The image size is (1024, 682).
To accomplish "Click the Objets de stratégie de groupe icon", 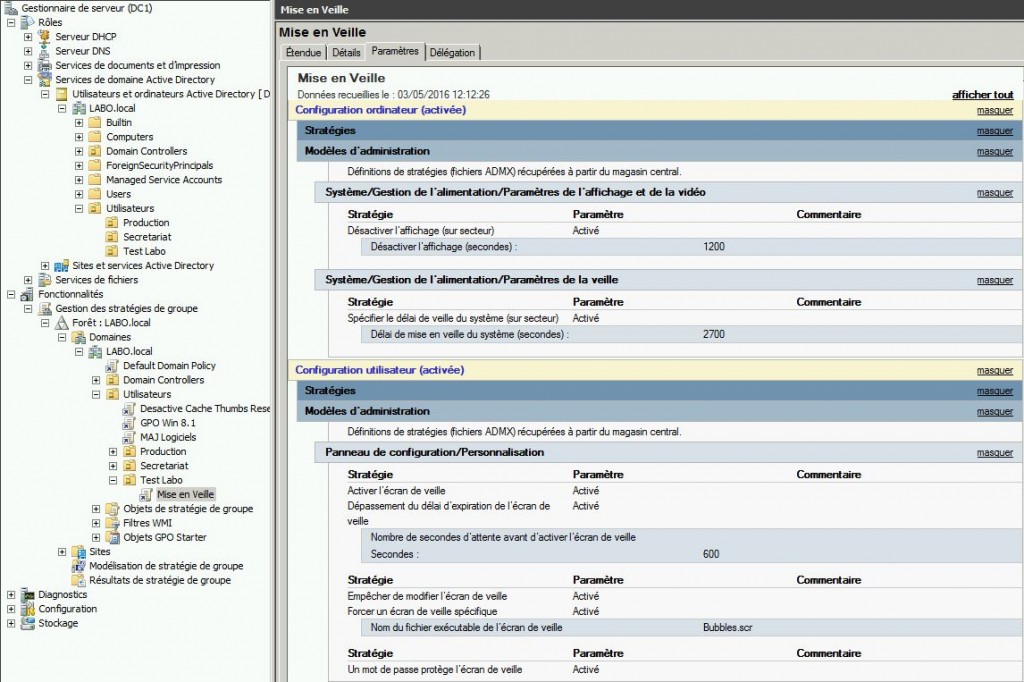I will pos(112,509).
